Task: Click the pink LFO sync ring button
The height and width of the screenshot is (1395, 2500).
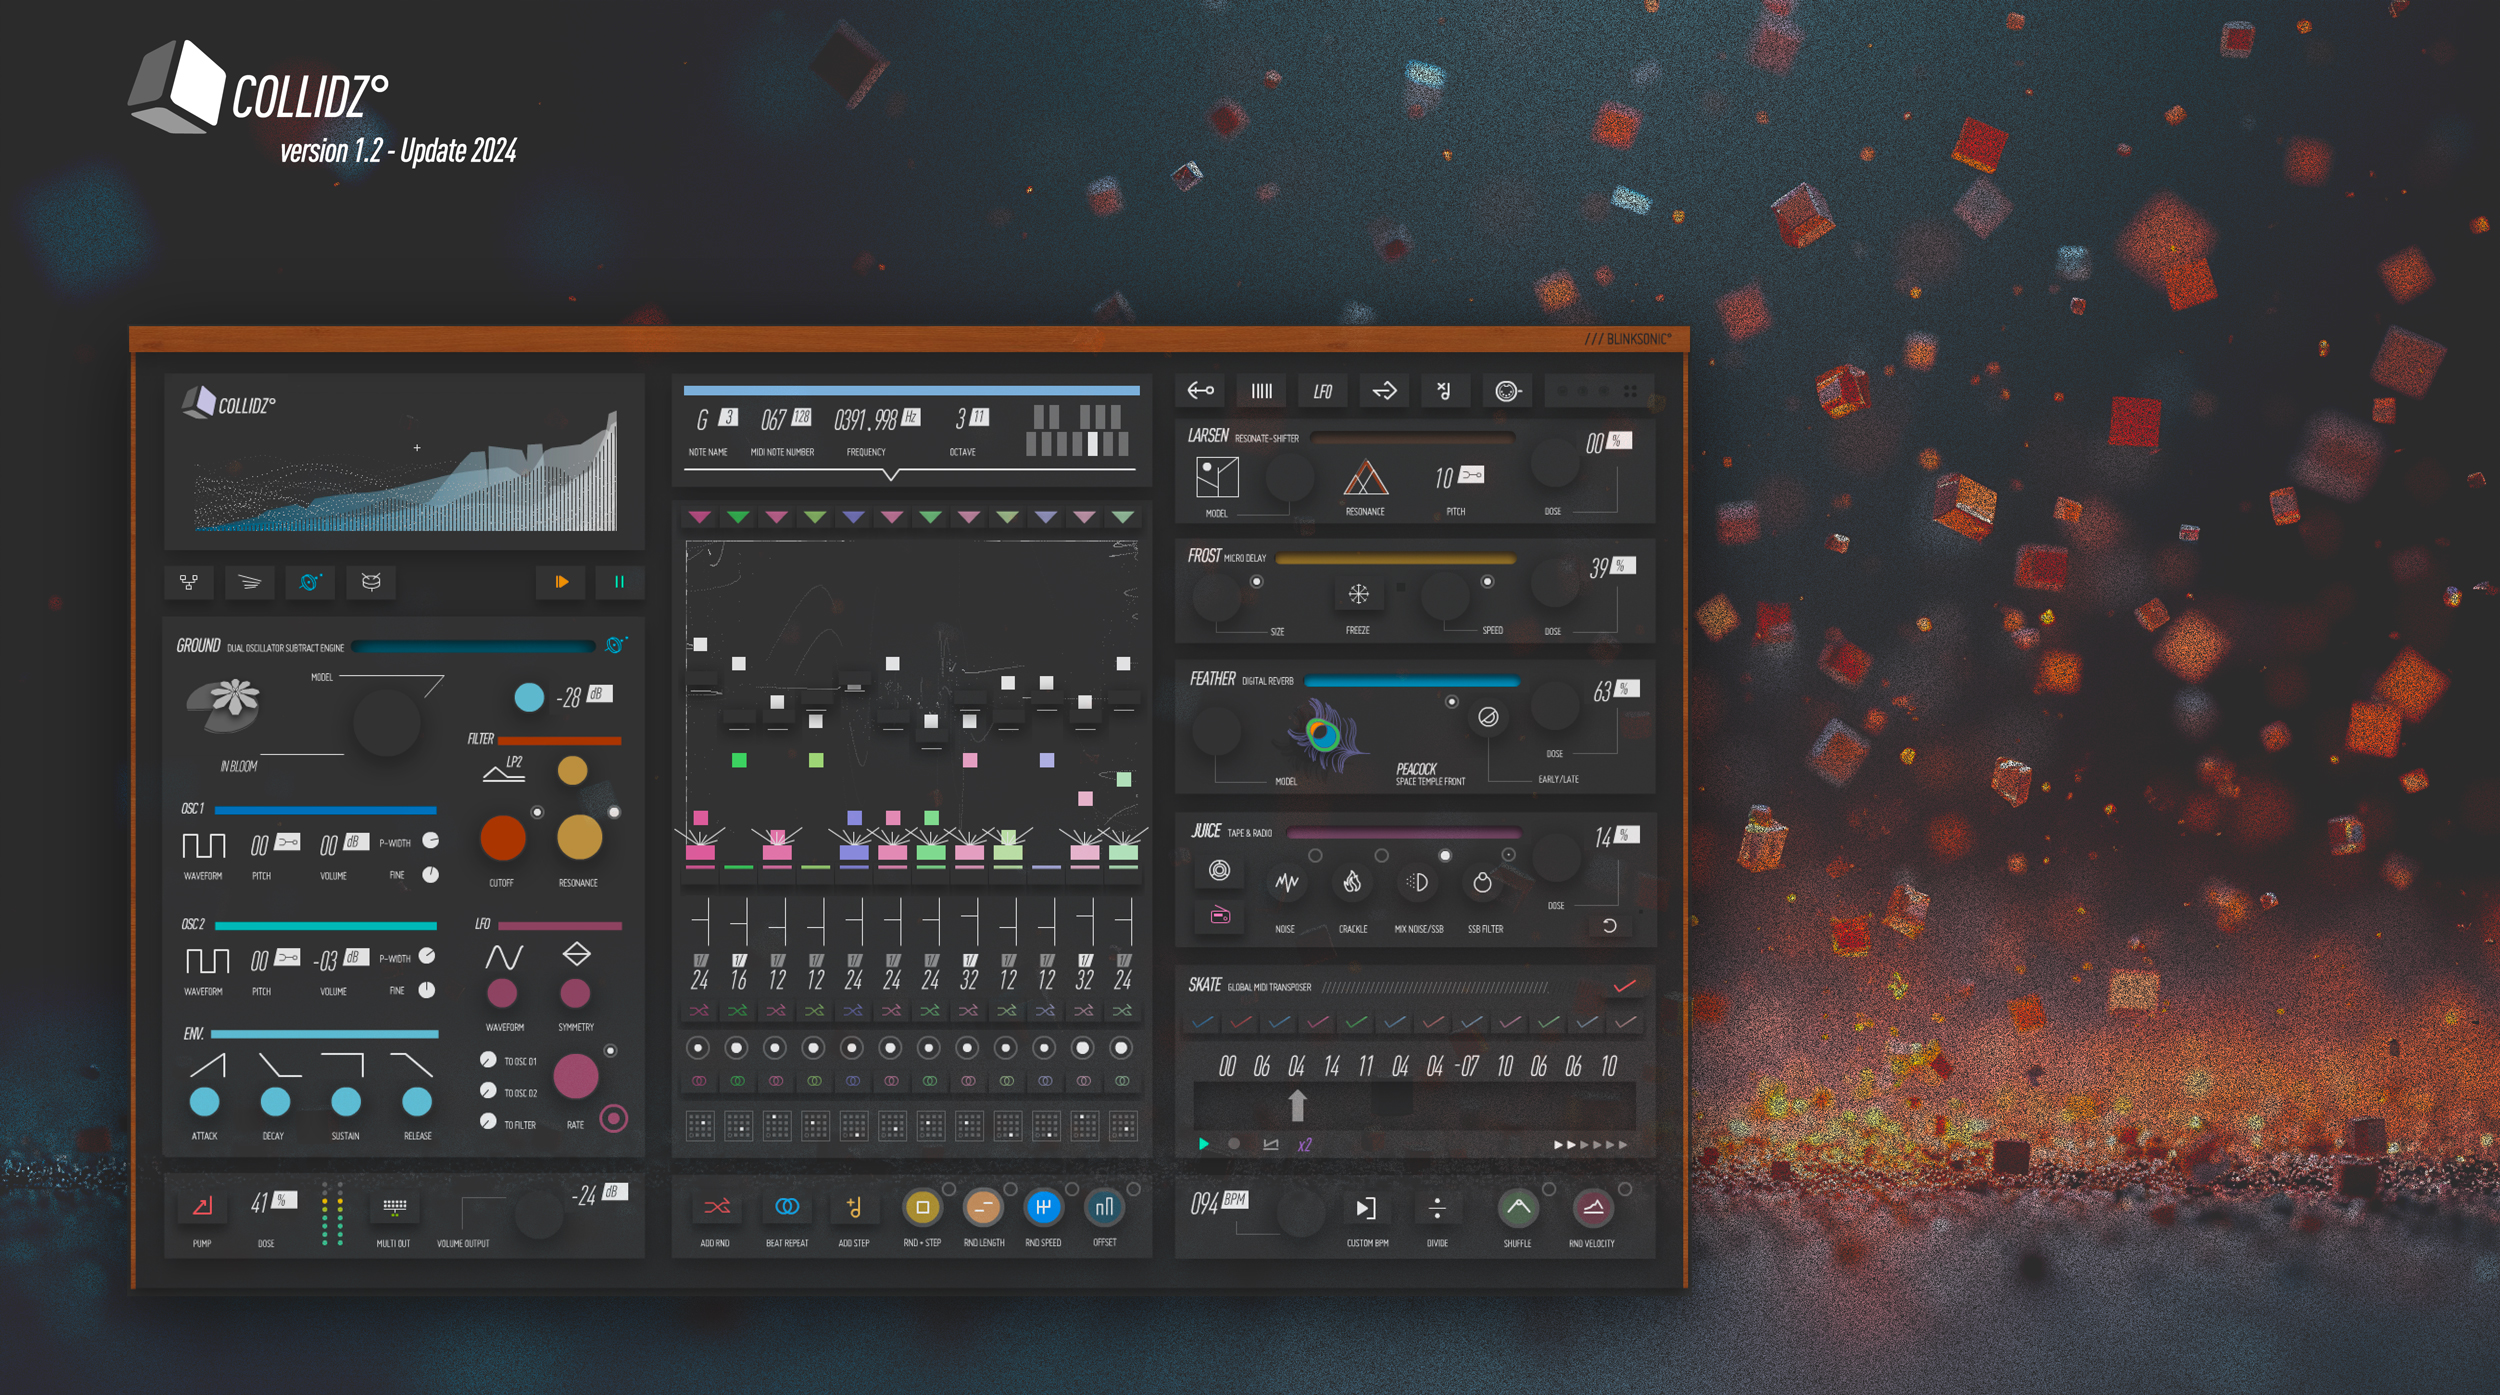Action: tap(614, 1119)
